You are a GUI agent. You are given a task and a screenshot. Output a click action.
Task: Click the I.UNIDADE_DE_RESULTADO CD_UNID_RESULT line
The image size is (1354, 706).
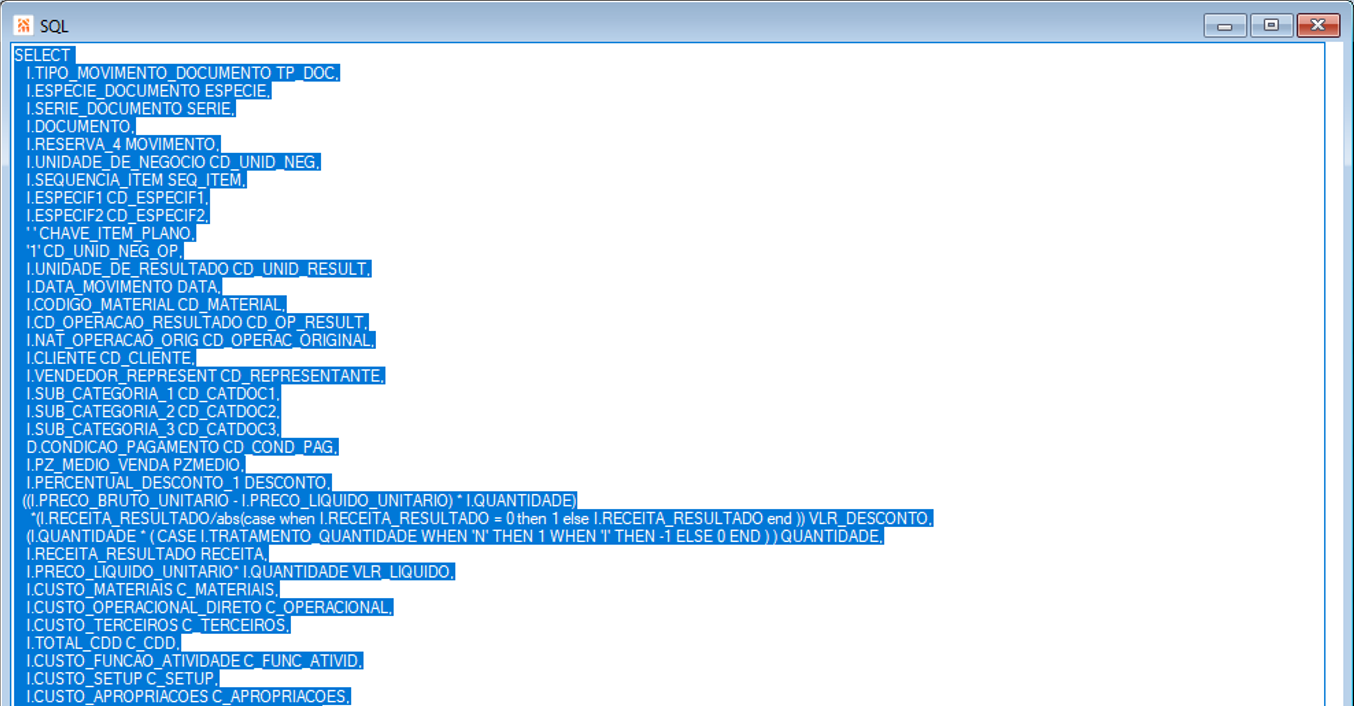click(199, 269)
